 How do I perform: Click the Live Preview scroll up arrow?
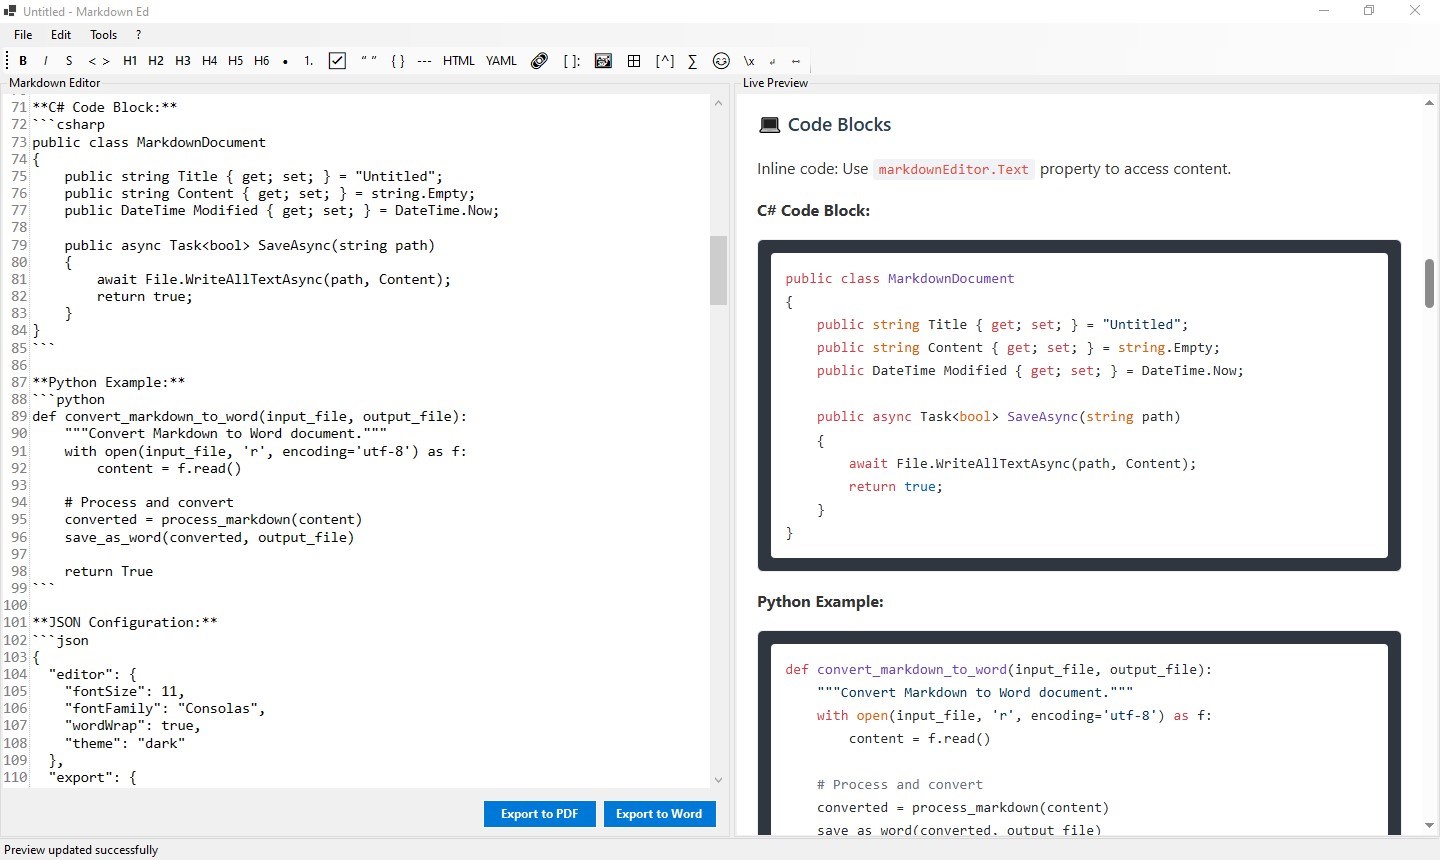click(x=1430, y=103)
